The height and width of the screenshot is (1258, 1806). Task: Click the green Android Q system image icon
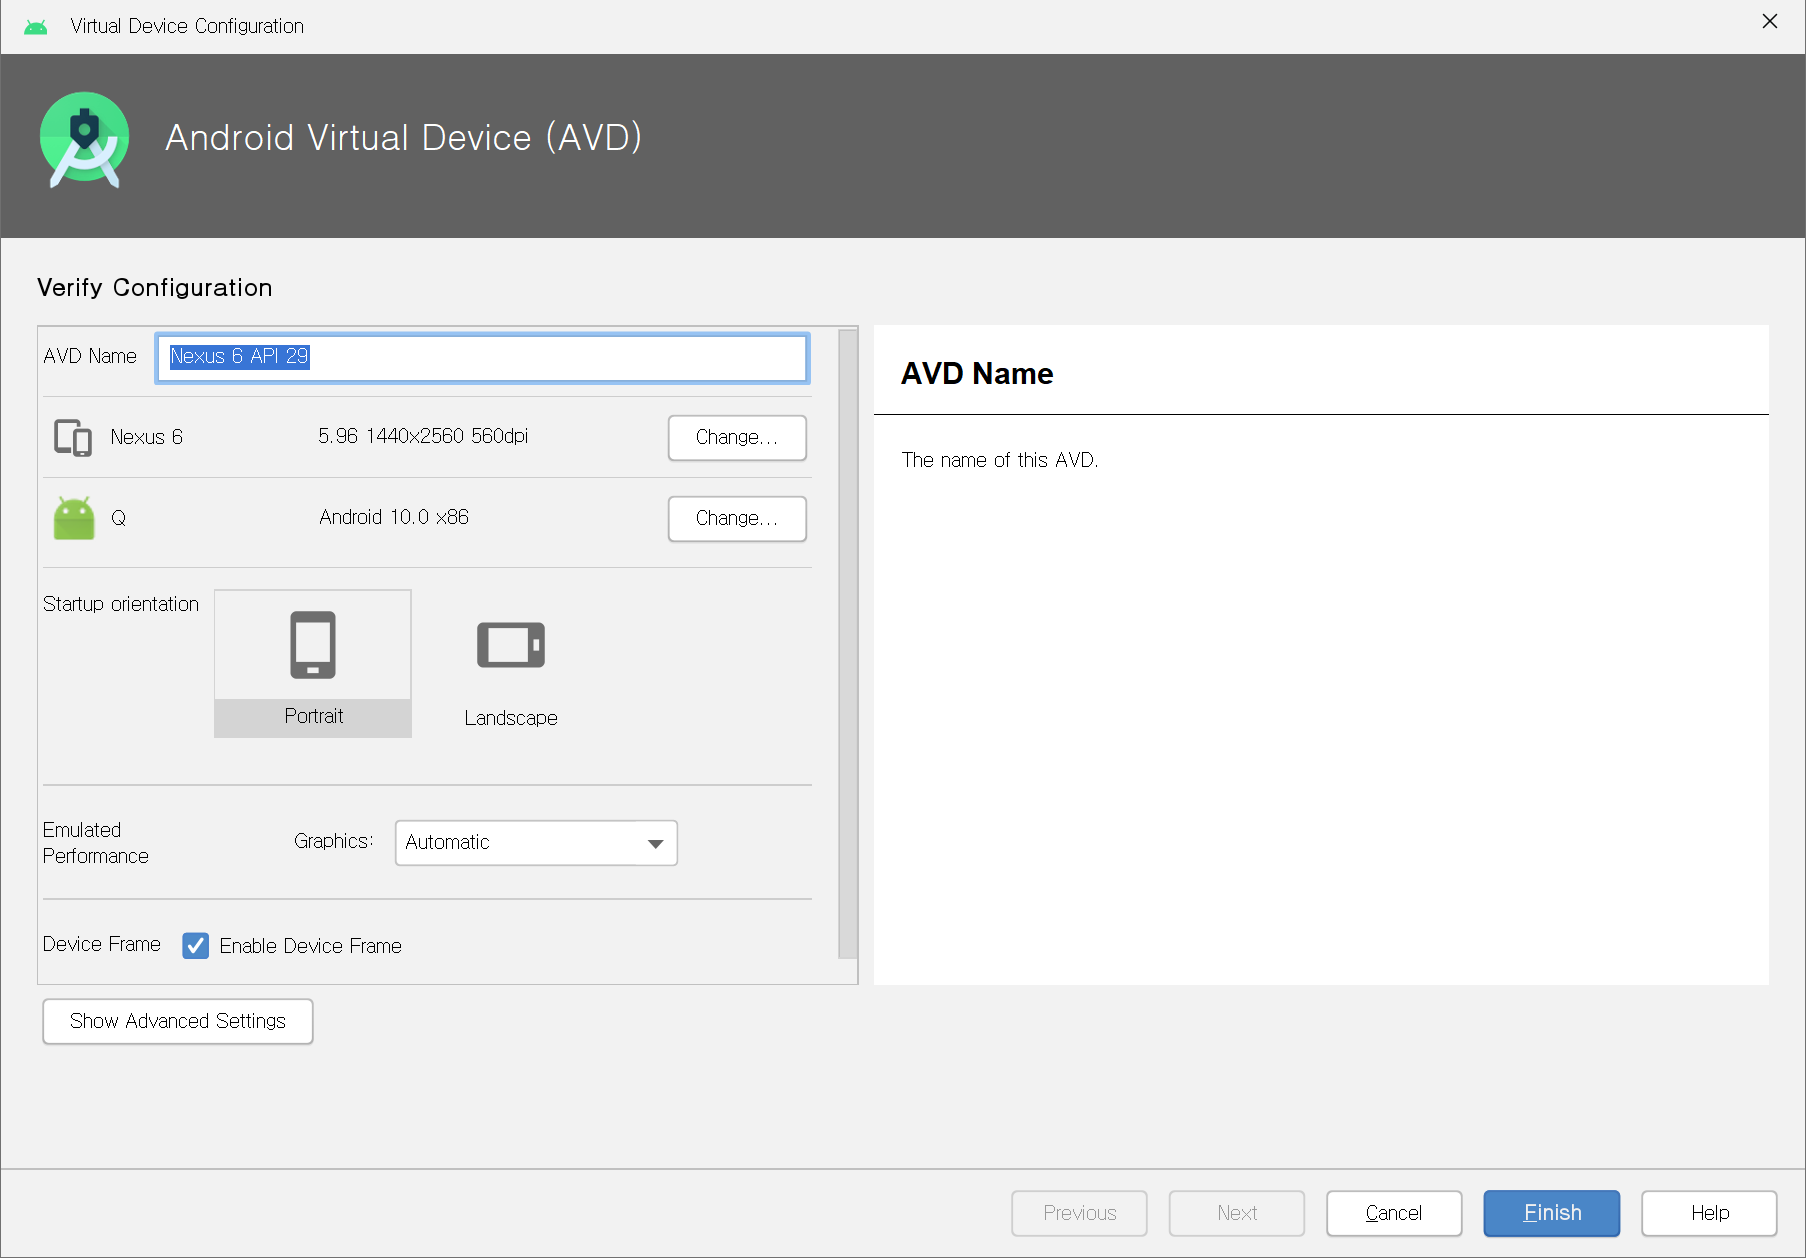coord(74,518)
